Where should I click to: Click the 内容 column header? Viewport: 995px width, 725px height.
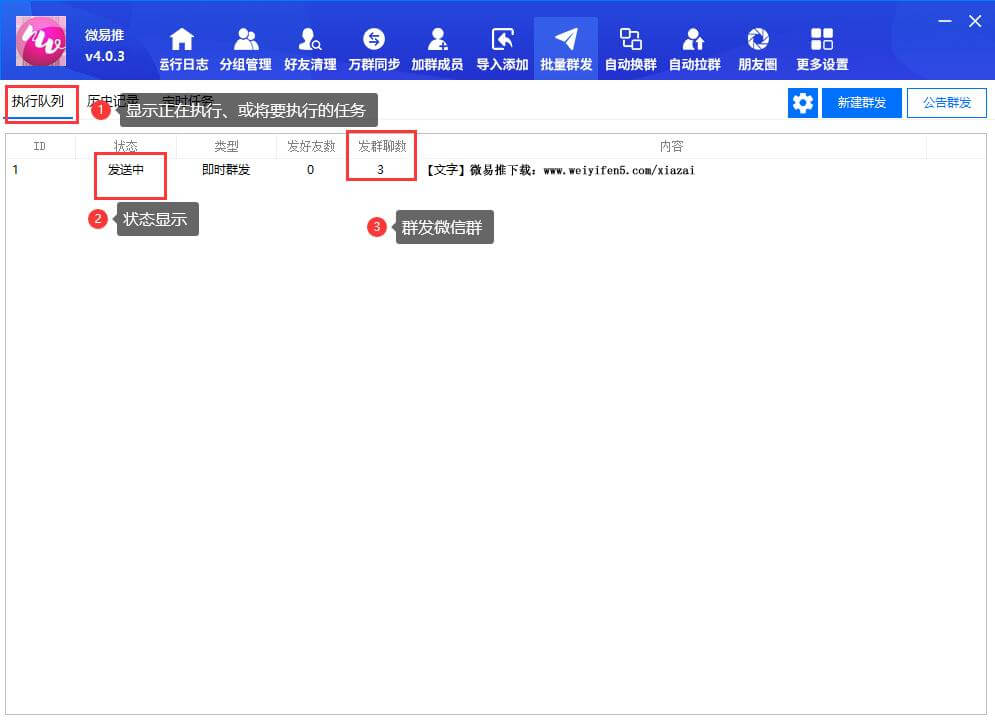pyautogui.click(x=671, y=146)
